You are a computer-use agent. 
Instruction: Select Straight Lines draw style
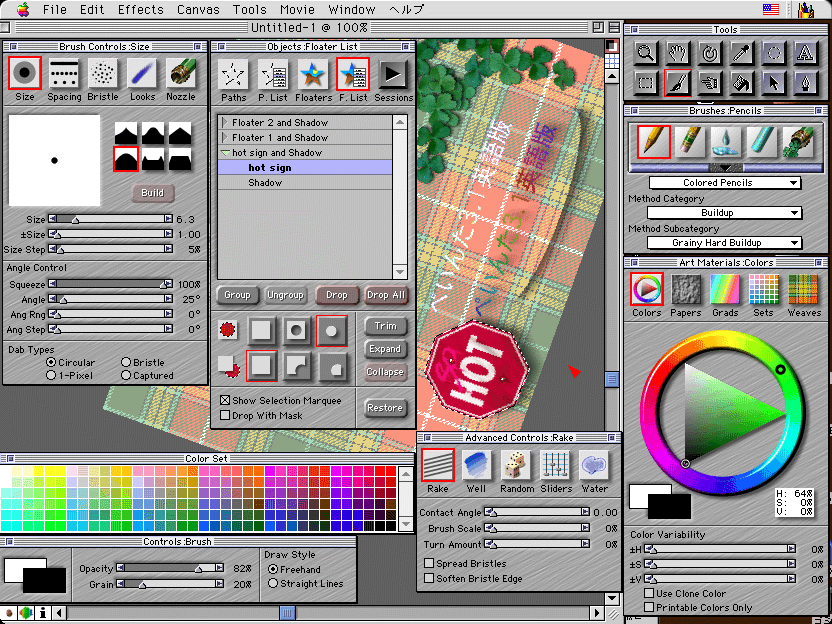[x=306, y=583]
